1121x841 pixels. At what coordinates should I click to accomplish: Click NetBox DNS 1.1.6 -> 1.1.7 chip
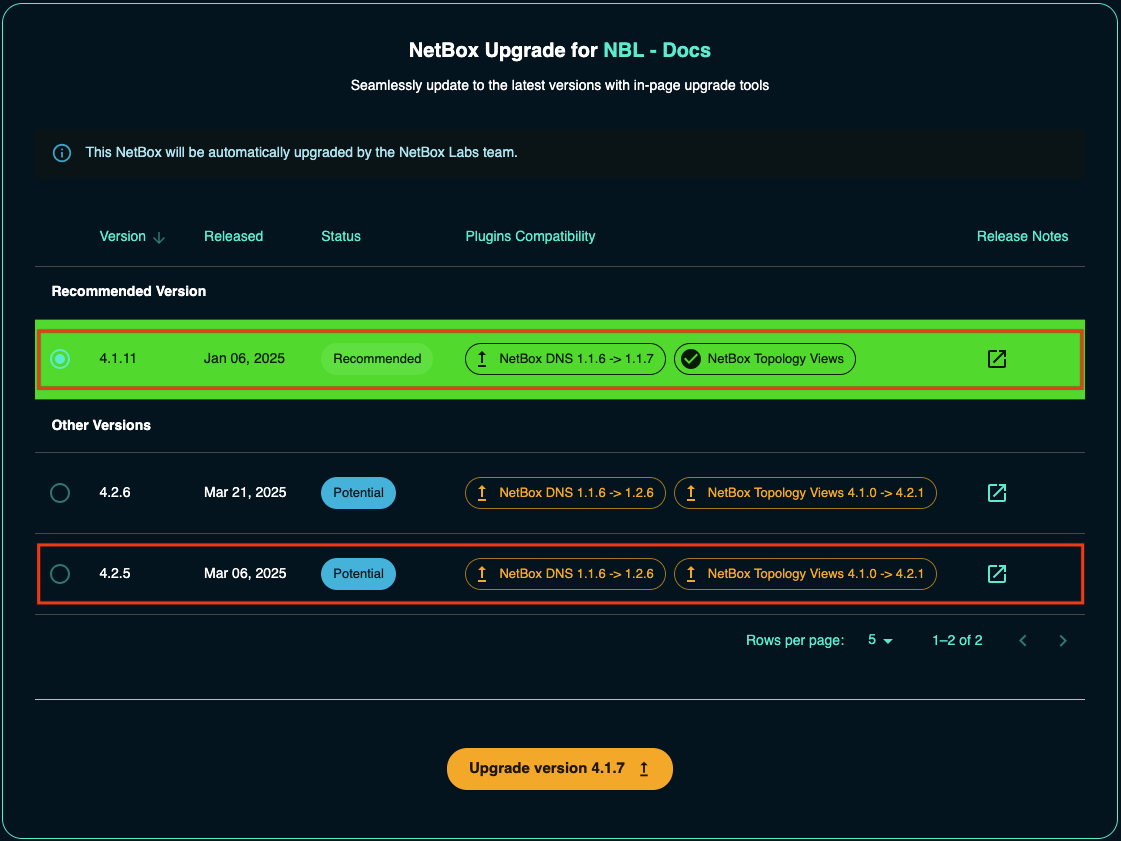coord(565,359)
